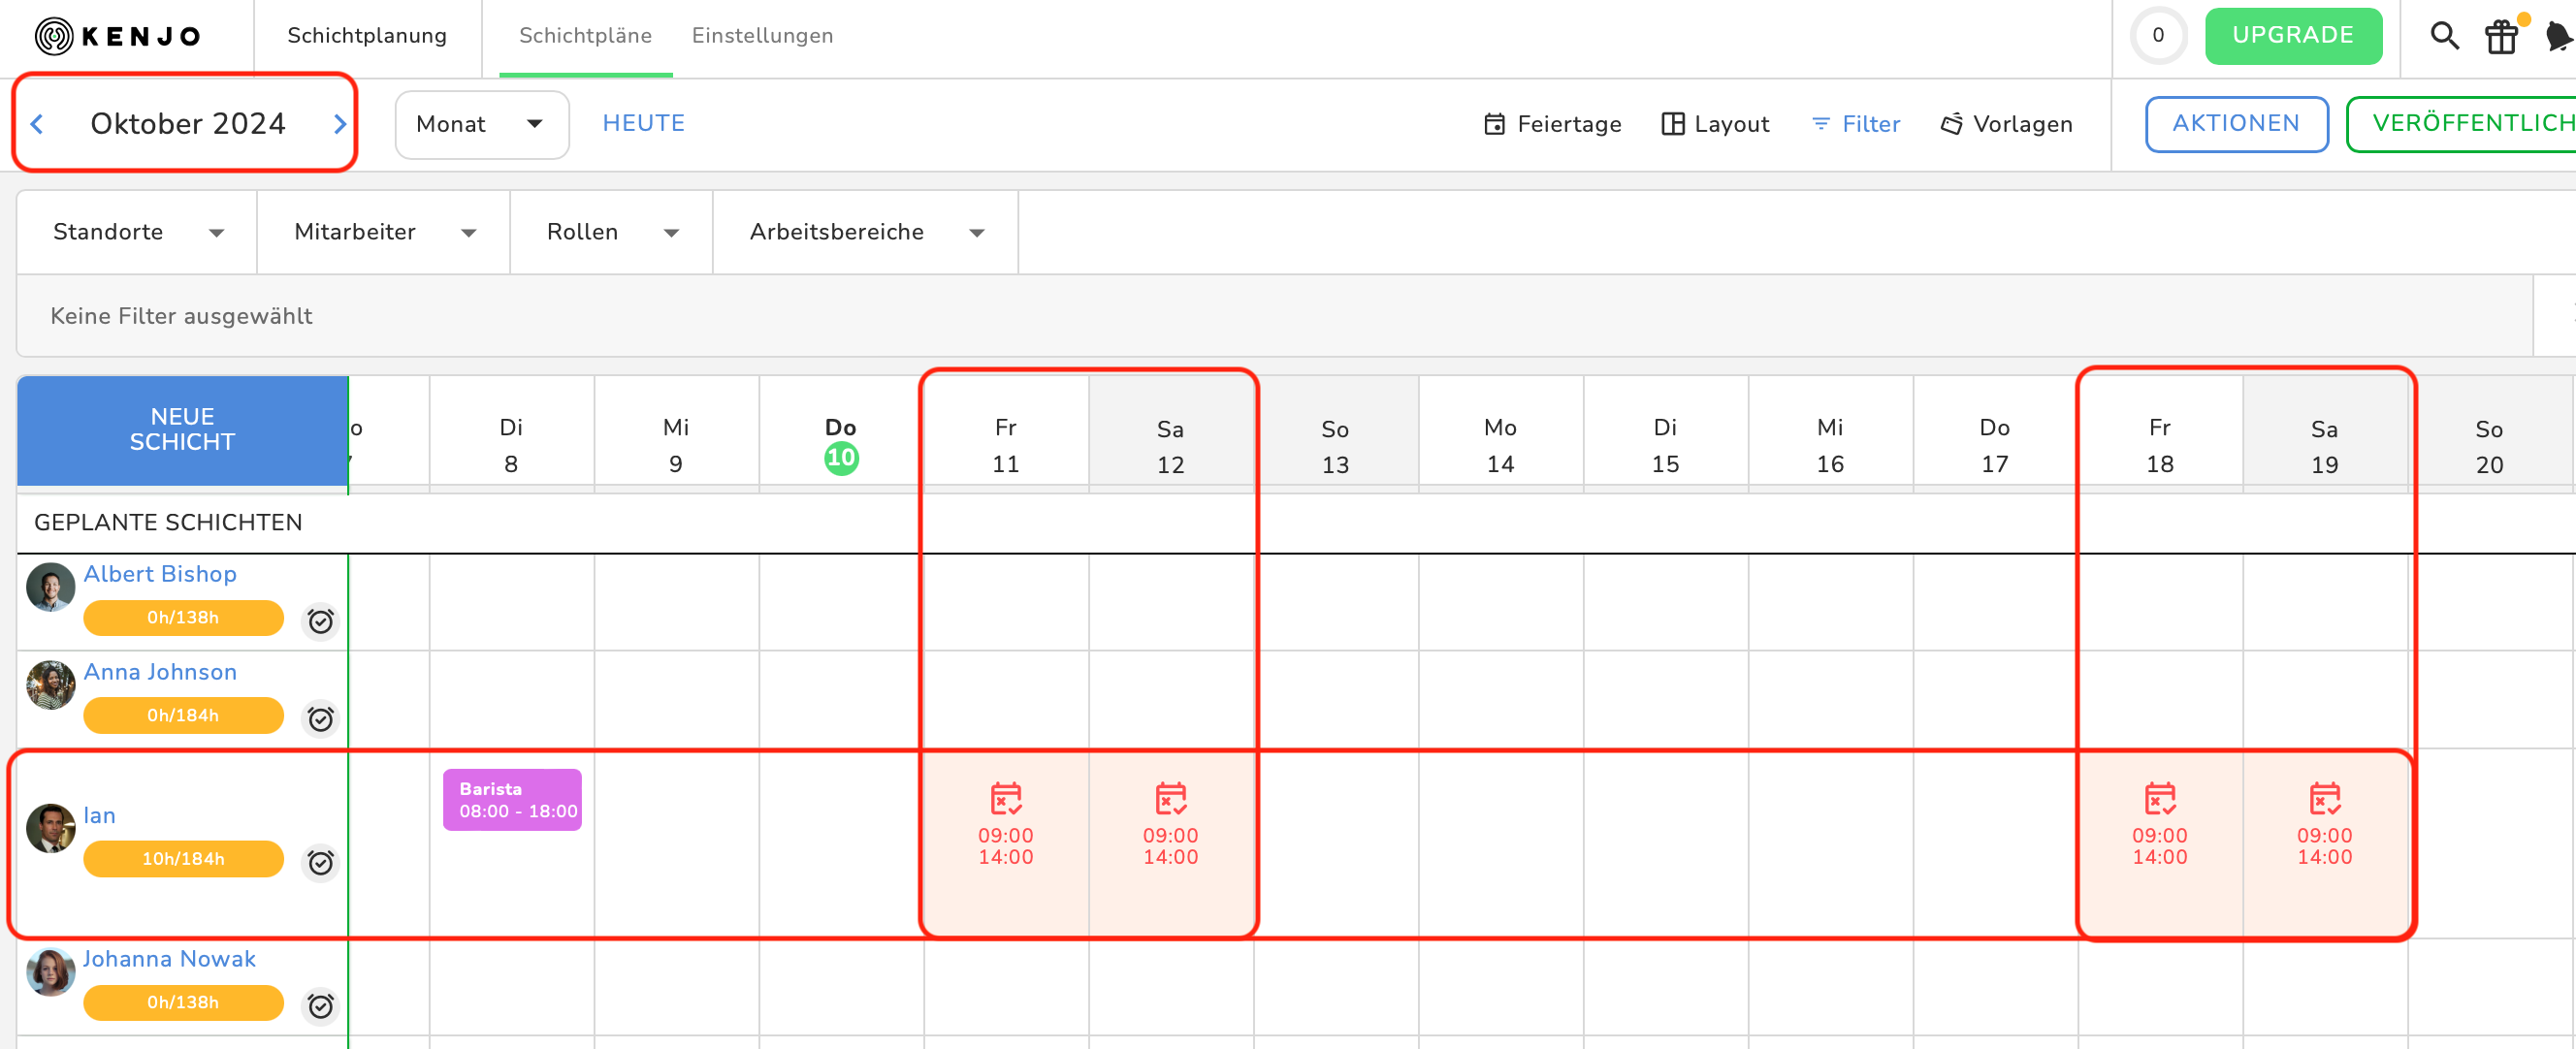Expand the Standorte filter dropdown
This screenshot has width=2576, height=1049.
[x=137, y=232]
